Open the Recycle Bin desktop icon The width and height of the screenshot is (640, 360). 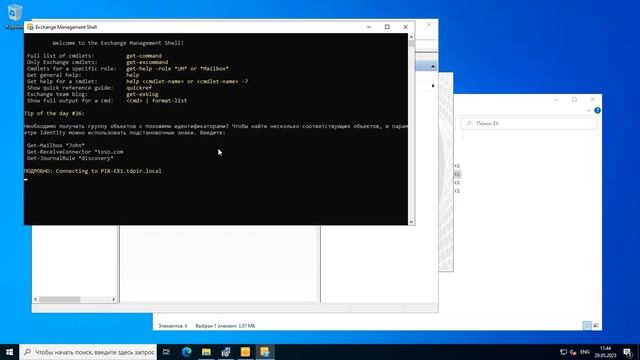tap(14, 16)
